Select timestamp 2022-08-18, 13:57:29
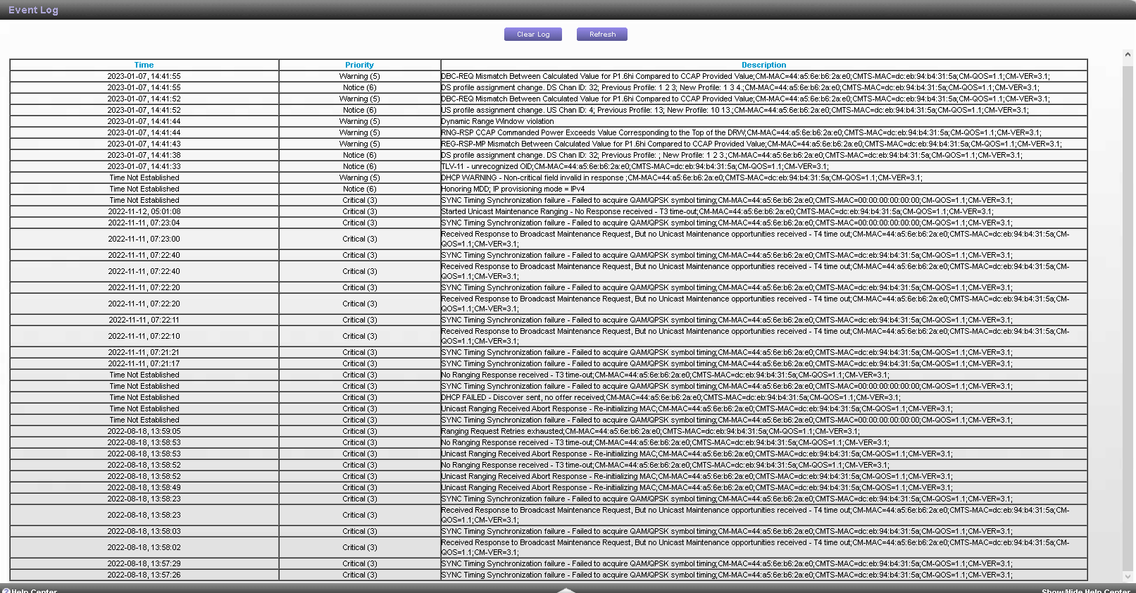1136x593 pixels. pos(143,563)
